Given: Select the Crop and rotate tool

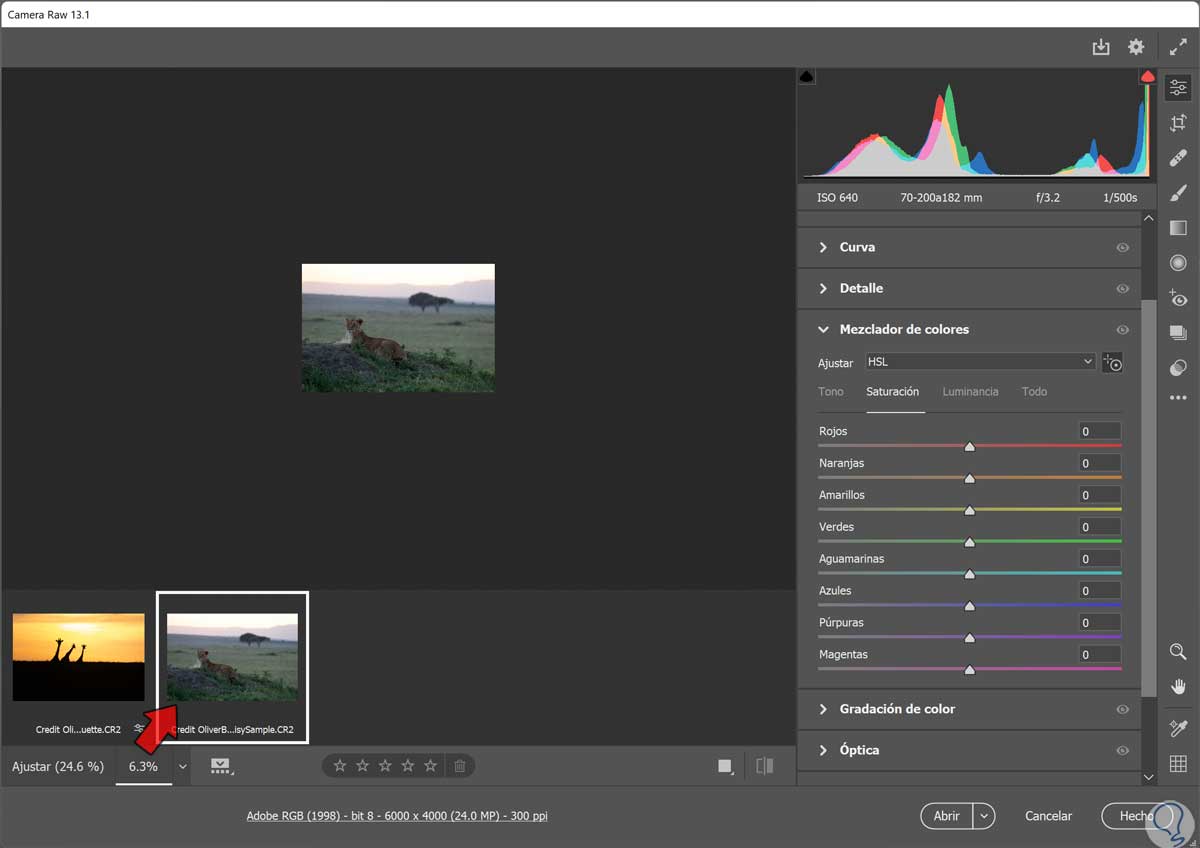Looking at the screenshot, I should click(x=1178, y=123).
